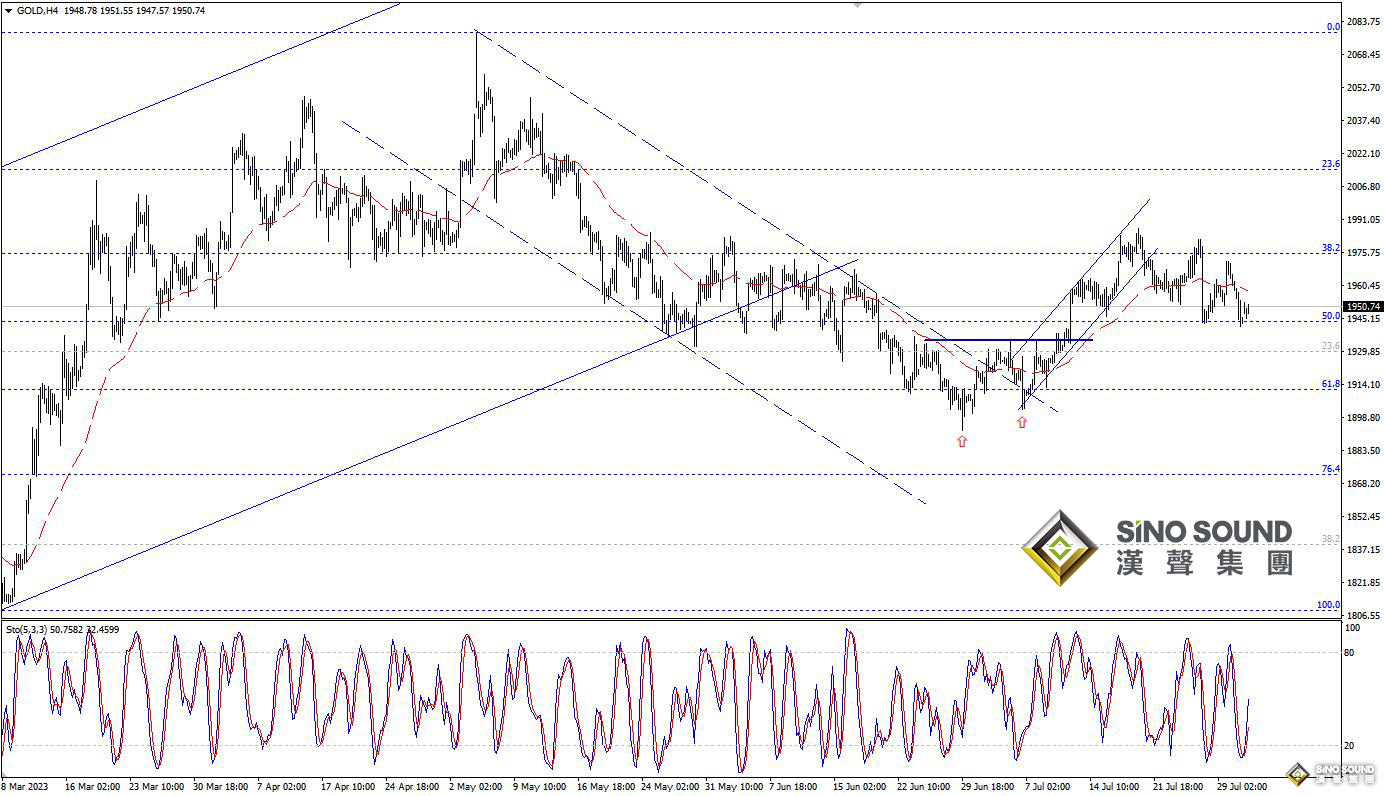Select the 100.0 Fibonacci level label
This screenshot has width=1384, height=796.
pyautogui.click(x=1328, y=605)
